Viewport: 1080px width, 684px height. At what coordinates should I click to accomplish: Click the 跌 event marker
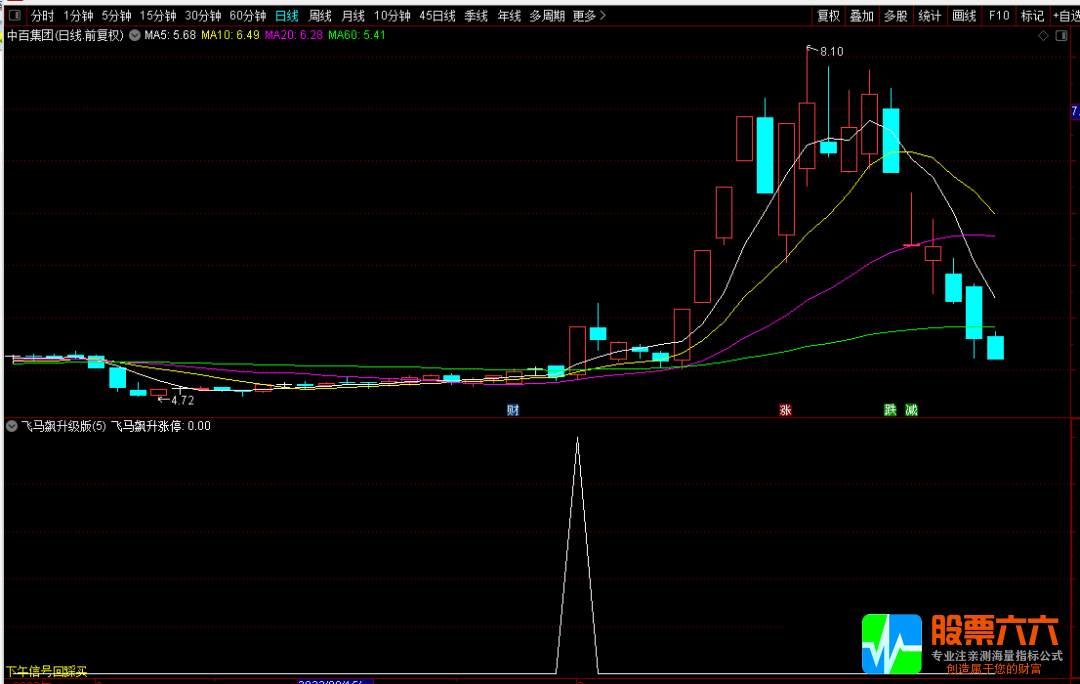tap(890, 410)
